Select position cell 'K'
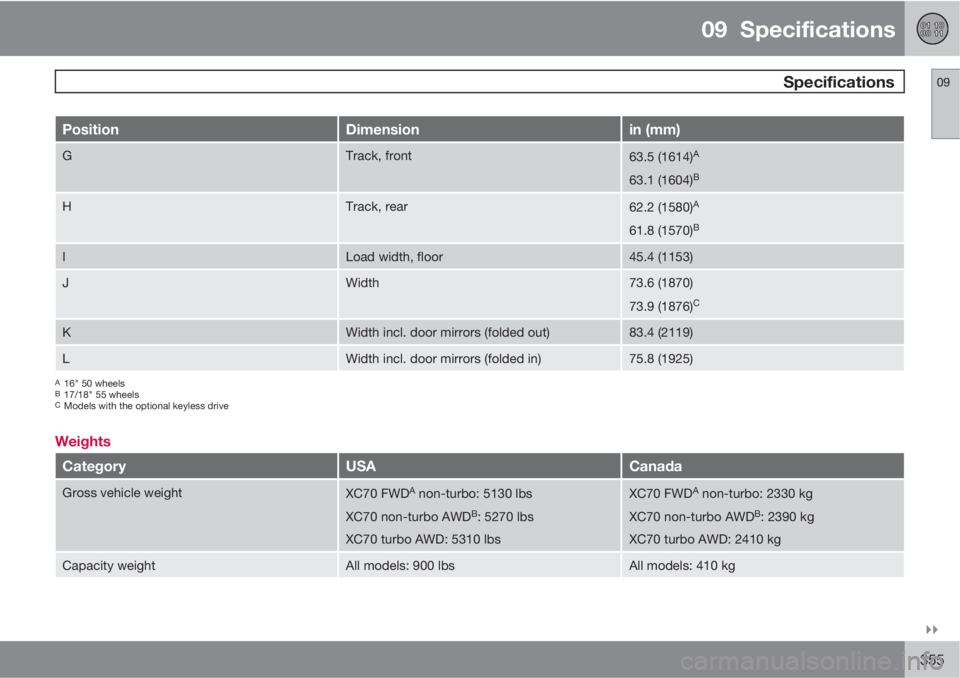Screen dimensions: 960x678 196,332
